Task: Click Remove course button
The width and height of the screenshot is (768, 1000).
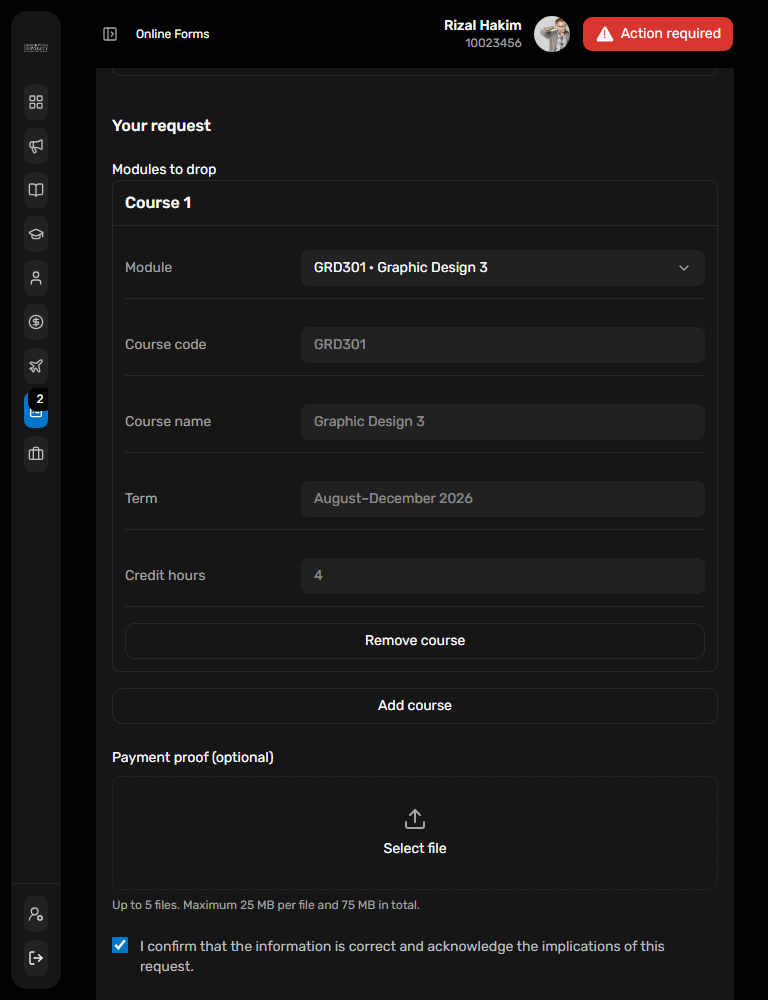Action: [415, 641]
